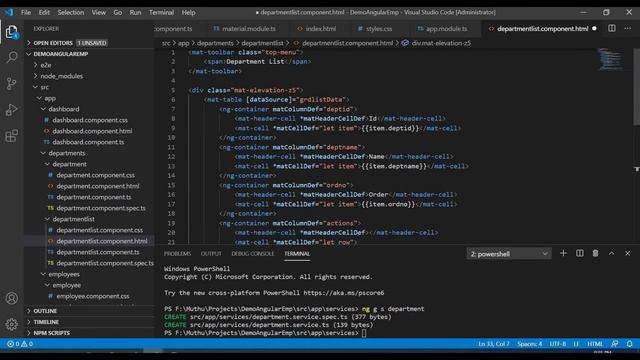The image size is (640, 360).
Task: Expand the NPM SCRIPTS section
Action: [90, 333]
